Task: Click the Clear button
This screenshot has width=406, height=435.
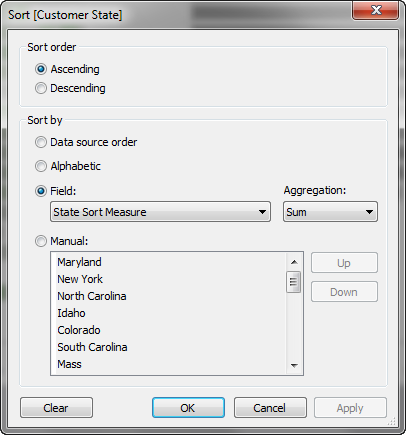Action: tap(56, 408)
